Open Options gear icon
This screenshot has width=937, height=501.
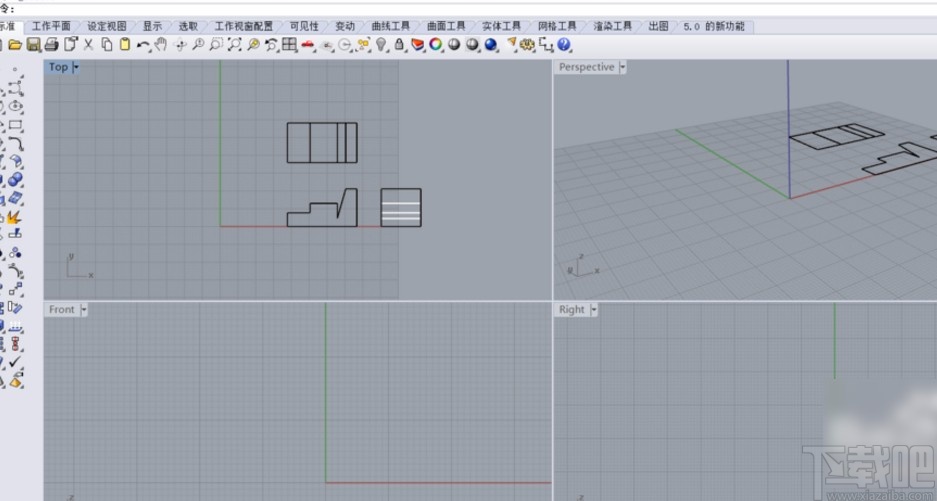point(527,45)
